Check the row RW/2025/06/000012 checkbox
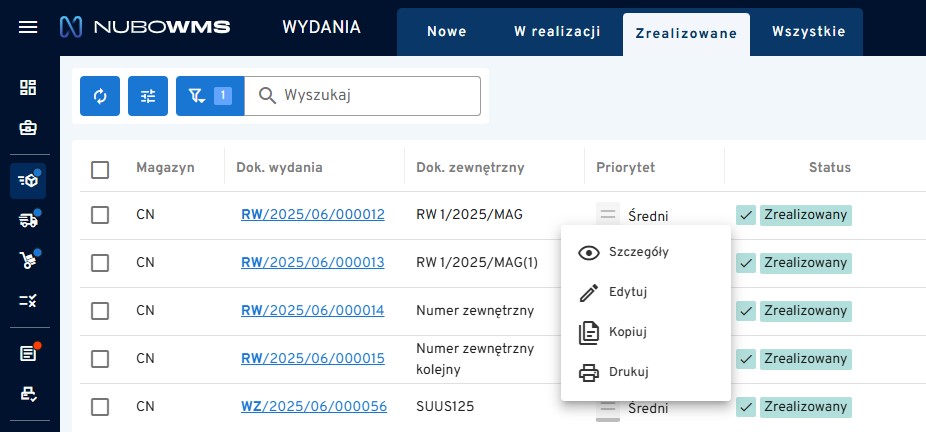926x432 pixels. pyautogui.click(x=100, y=215)
